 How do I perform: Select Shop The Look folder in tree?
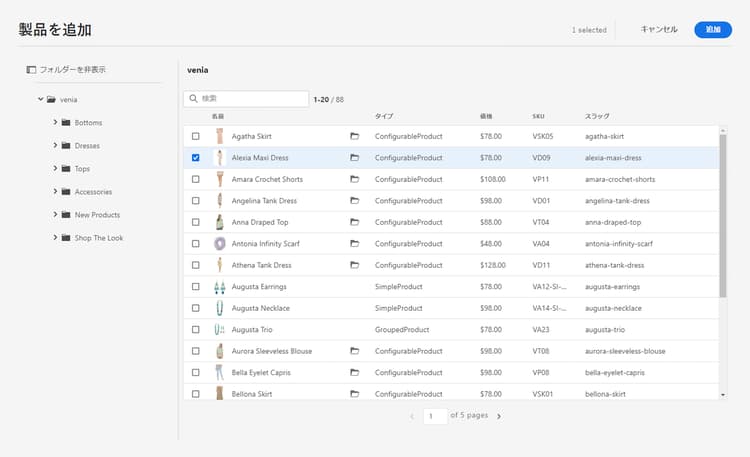99,238
